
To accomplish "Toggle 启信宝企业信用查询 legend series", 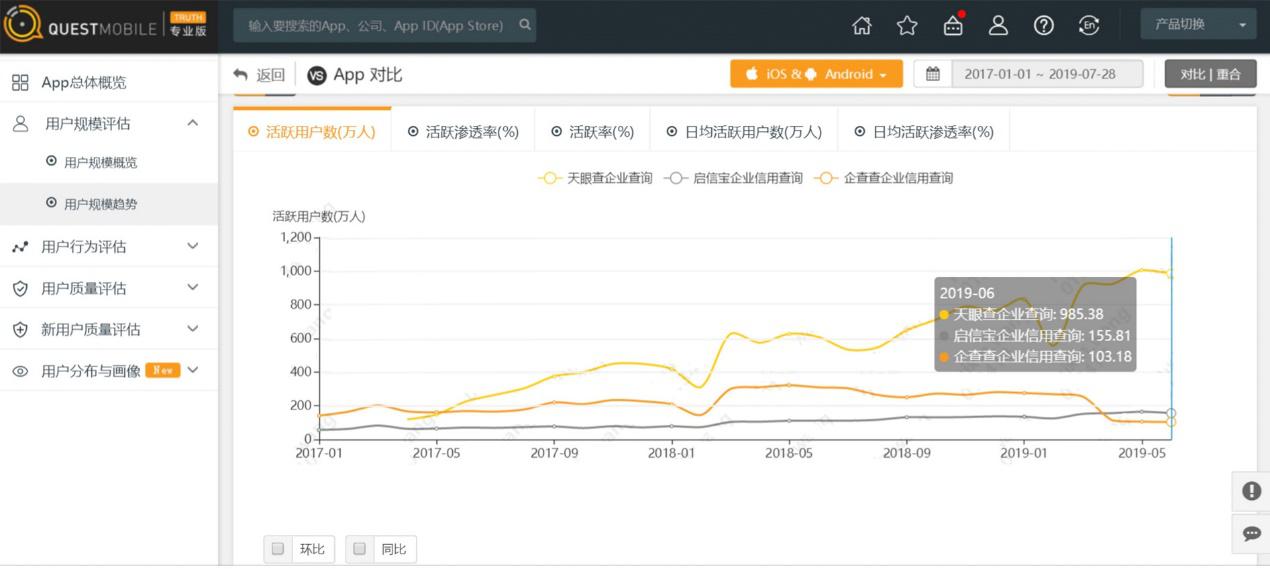I will point(733,178).
